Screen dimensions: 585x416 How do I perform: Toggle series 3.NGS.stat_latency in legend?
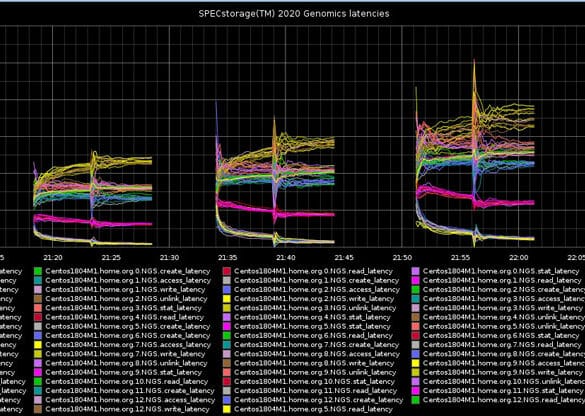click(123, 308)
